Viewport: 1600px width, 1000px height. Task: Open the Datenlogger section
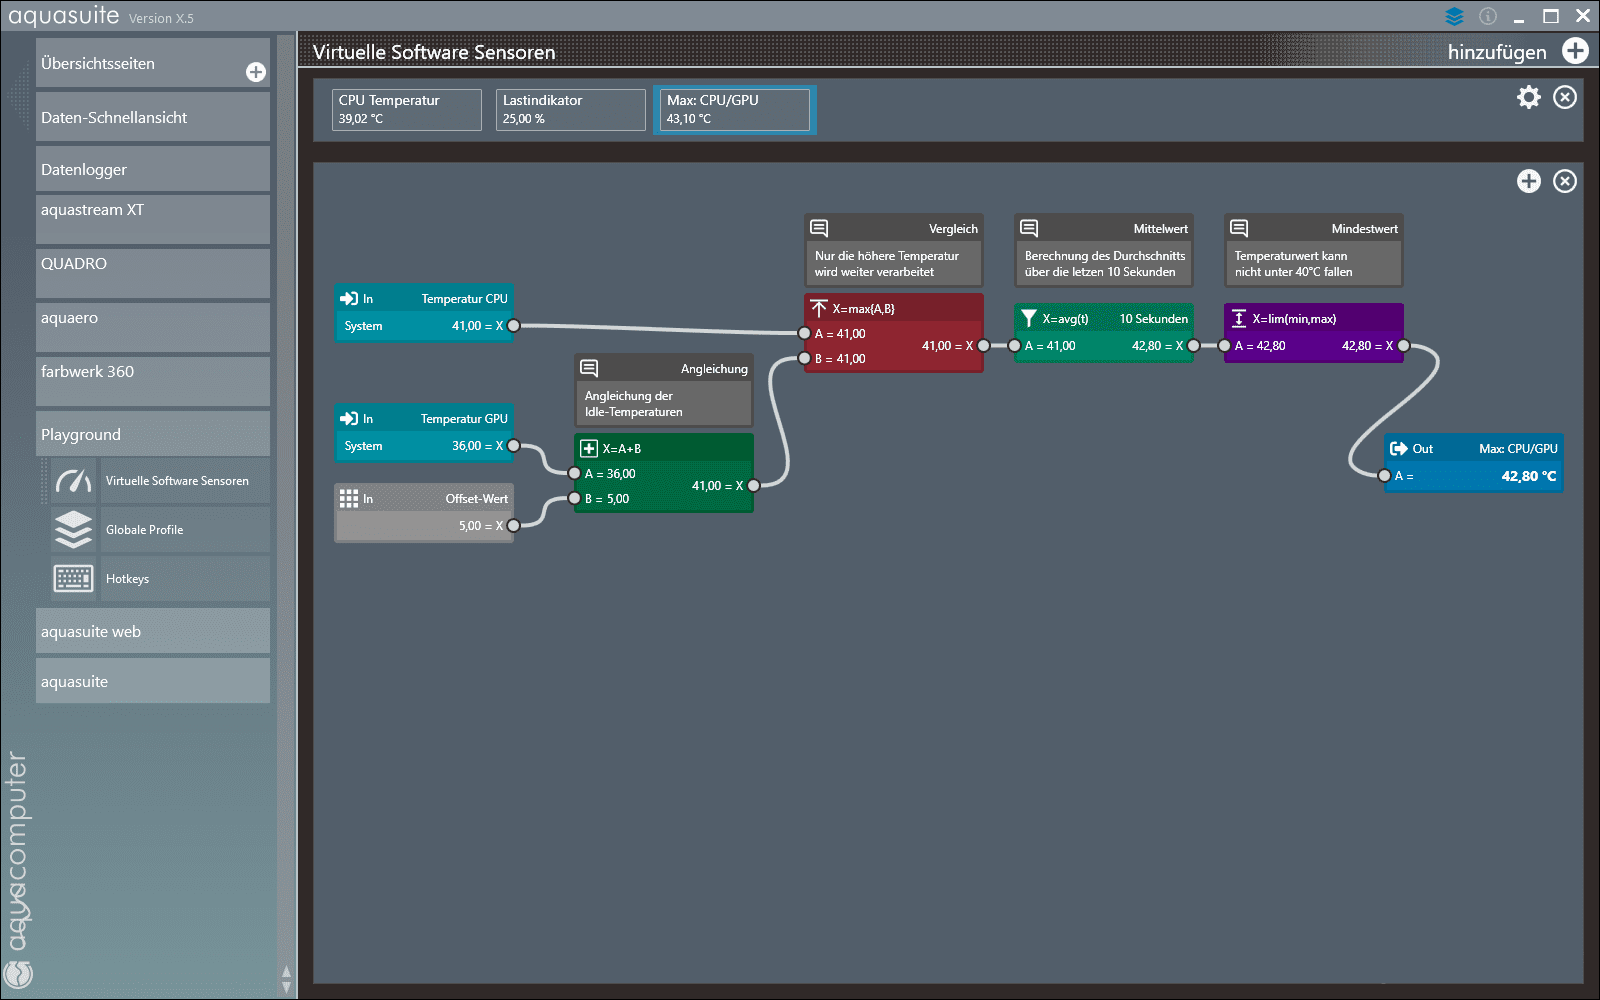point(153,169)
